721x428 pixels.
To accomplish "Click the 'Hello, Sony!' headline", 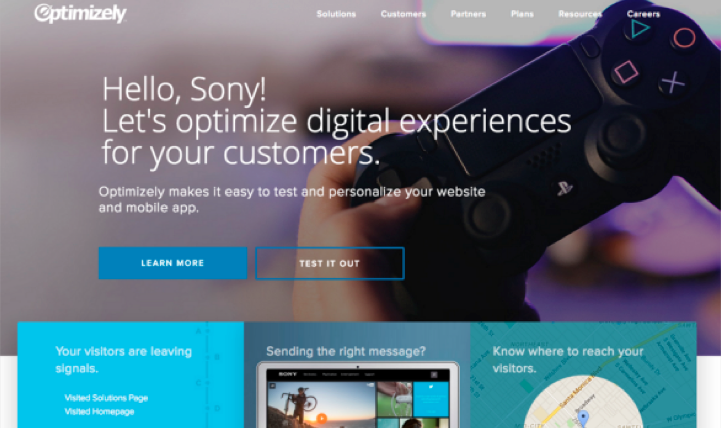I will [184, 89].
